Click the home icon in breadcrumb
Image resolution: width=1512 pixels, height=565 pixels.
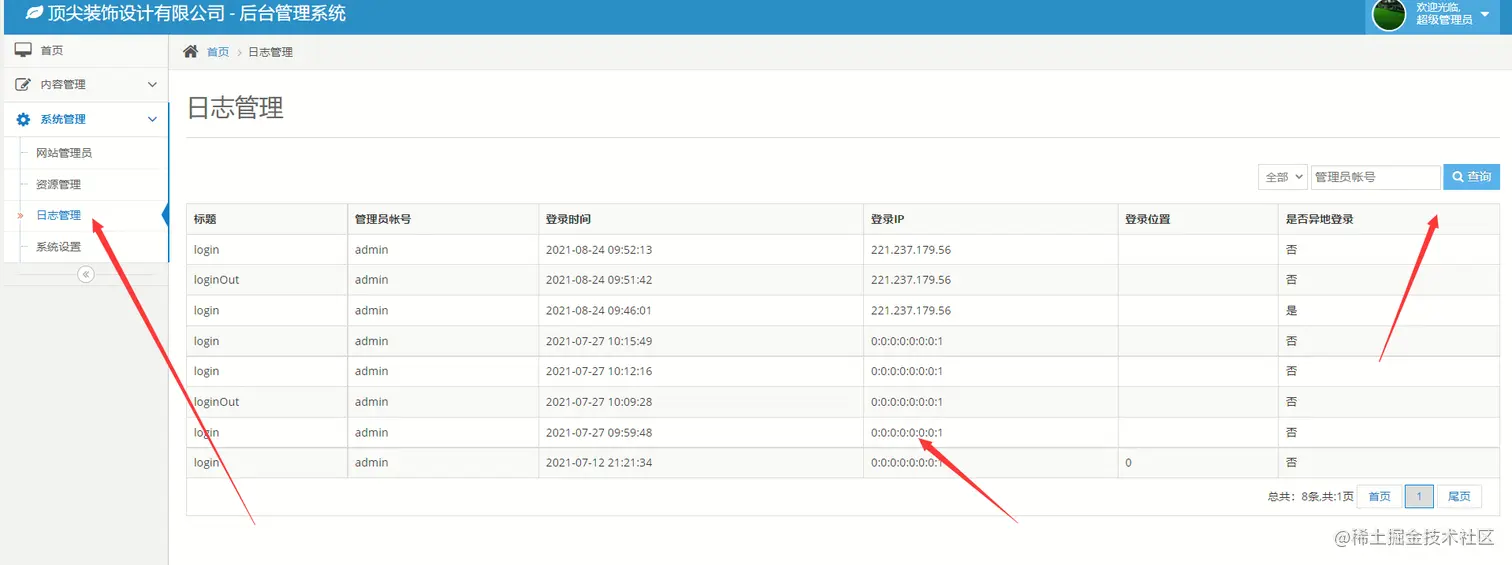(x=190, y=51)
